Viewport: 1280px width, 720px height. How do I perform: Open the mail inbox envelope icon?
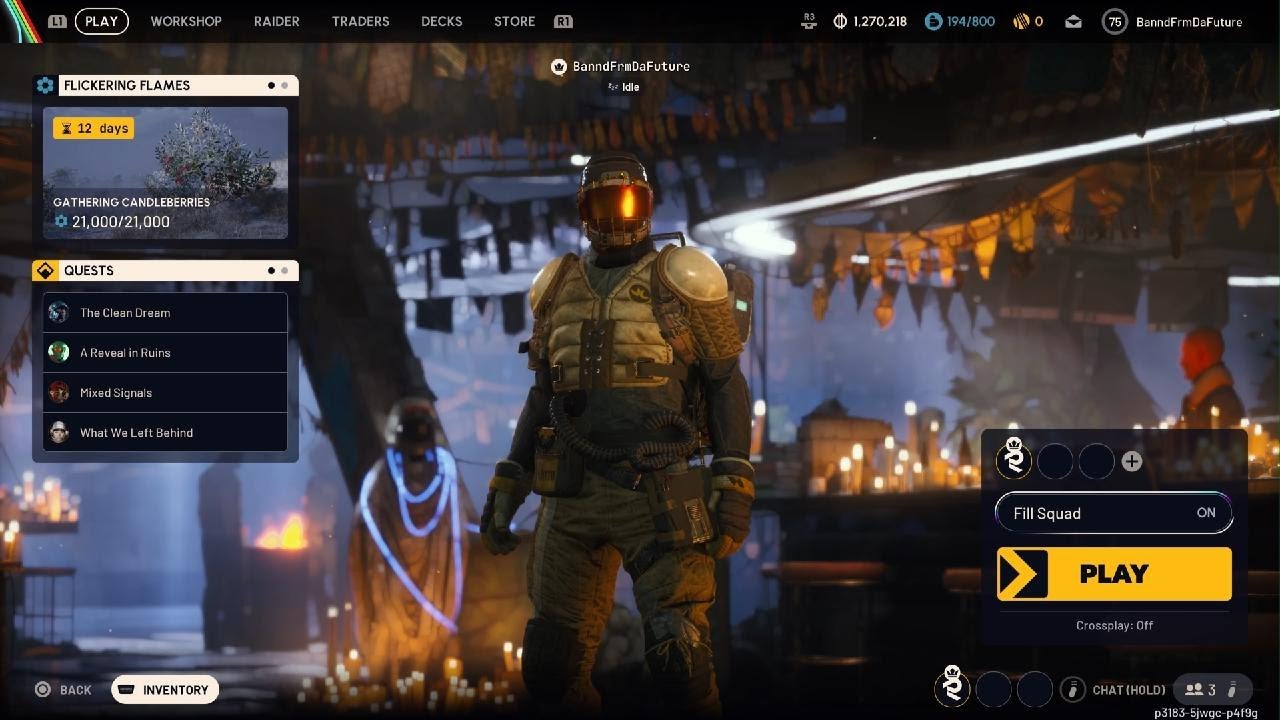click(1073, 21)
